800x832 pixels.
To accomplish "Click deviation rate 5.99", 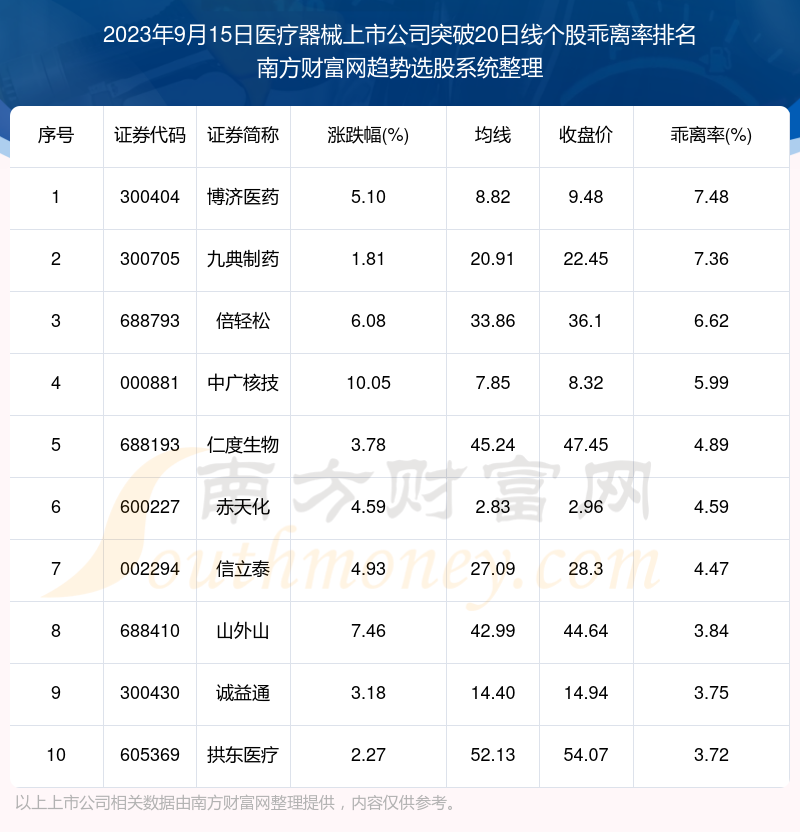I will (x=711, y=383).
